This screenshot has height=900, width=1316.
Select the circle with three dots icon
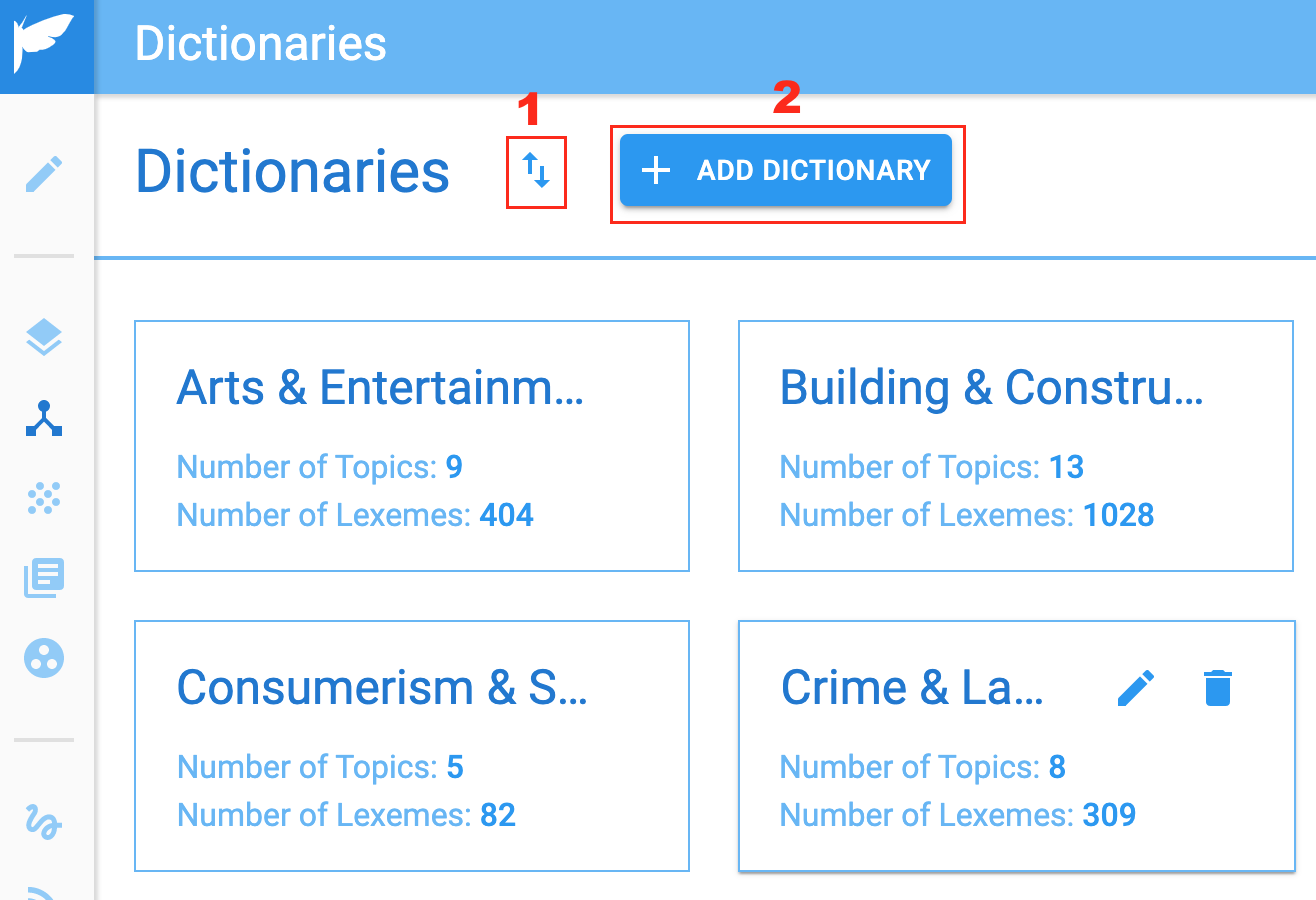pos(44,657)
